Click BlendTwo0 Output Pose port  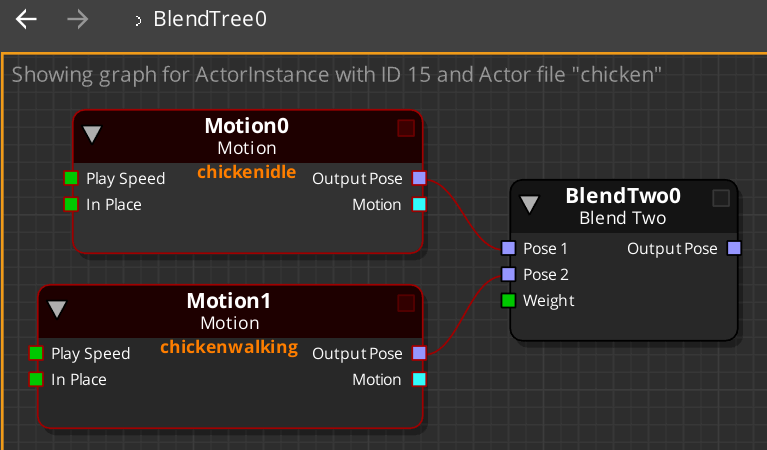point(734,248)
